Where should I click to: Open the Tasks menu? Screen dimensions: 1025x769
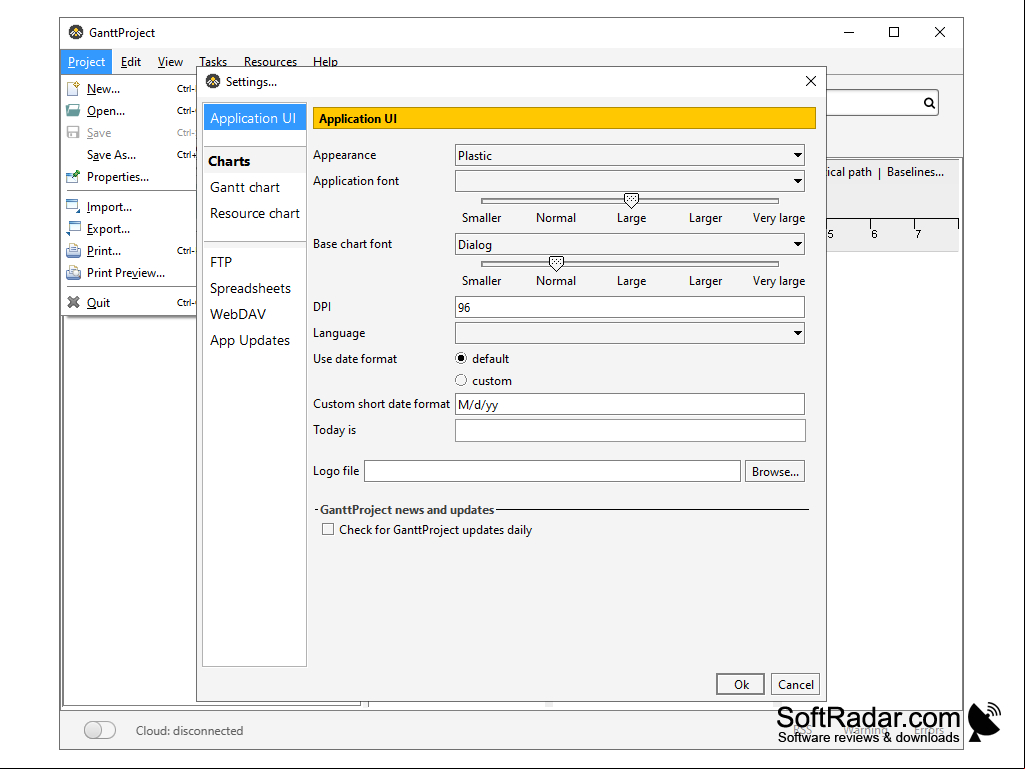(213, 61)
